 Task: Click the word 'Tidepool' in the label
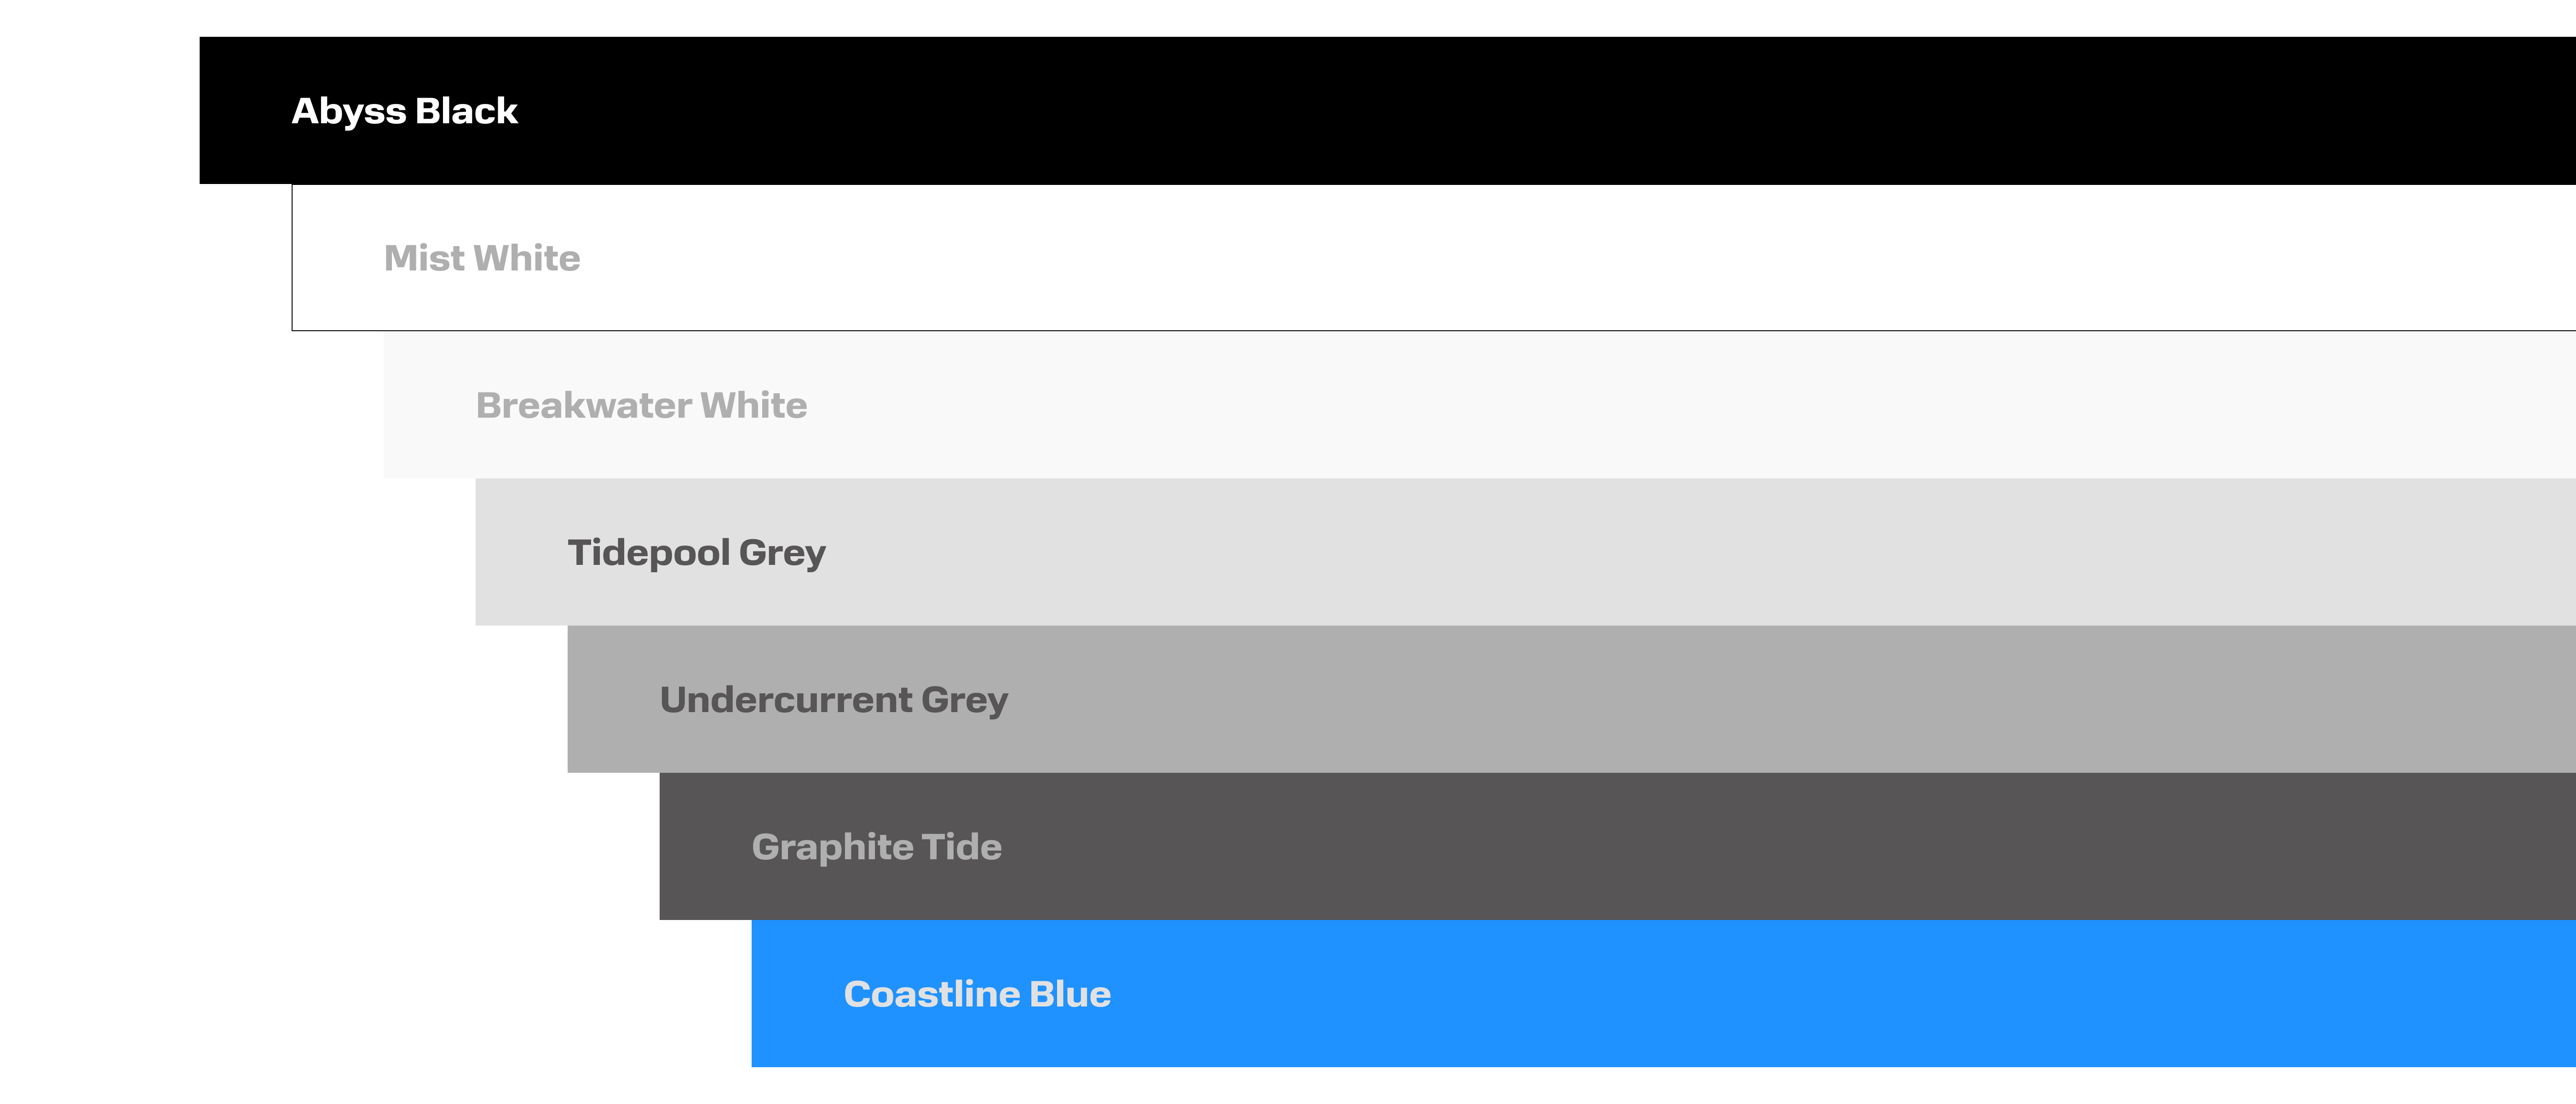[x=648, y=553]
